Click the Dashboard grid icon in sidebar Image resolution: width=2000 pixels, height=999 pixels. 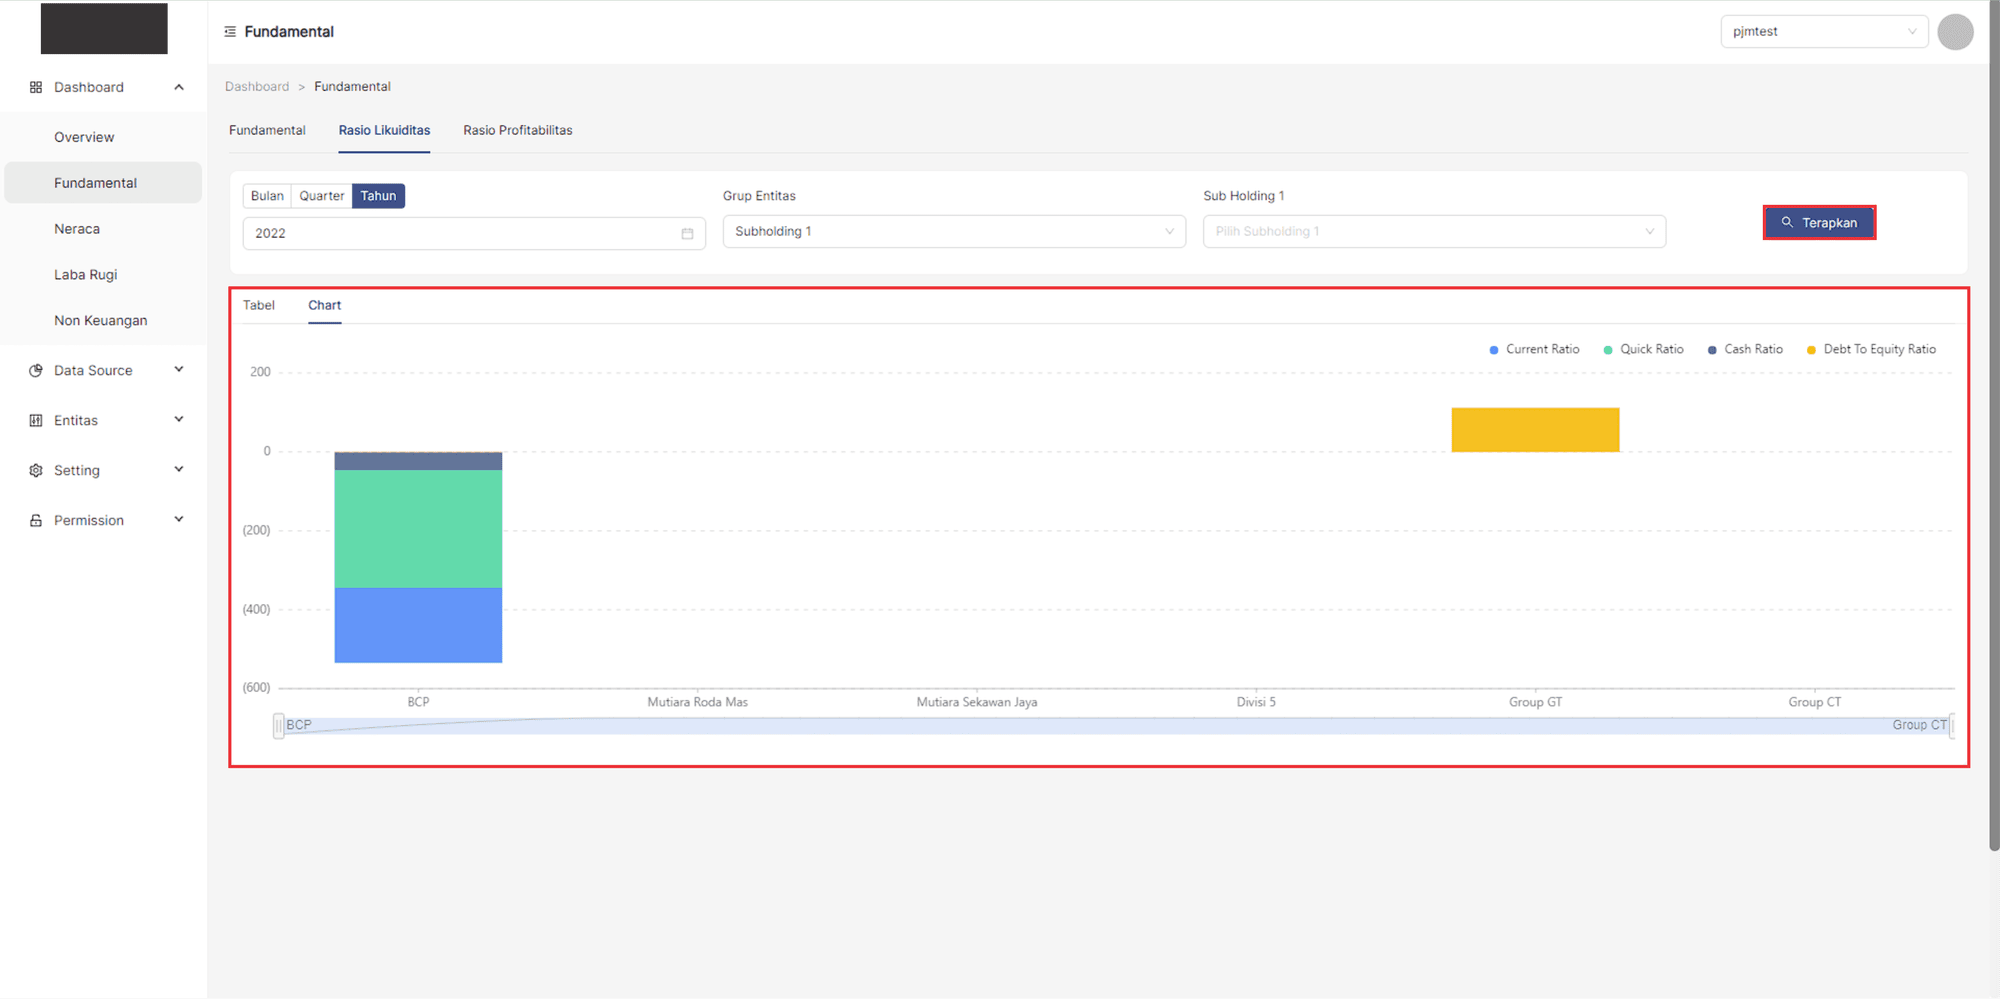36,87
